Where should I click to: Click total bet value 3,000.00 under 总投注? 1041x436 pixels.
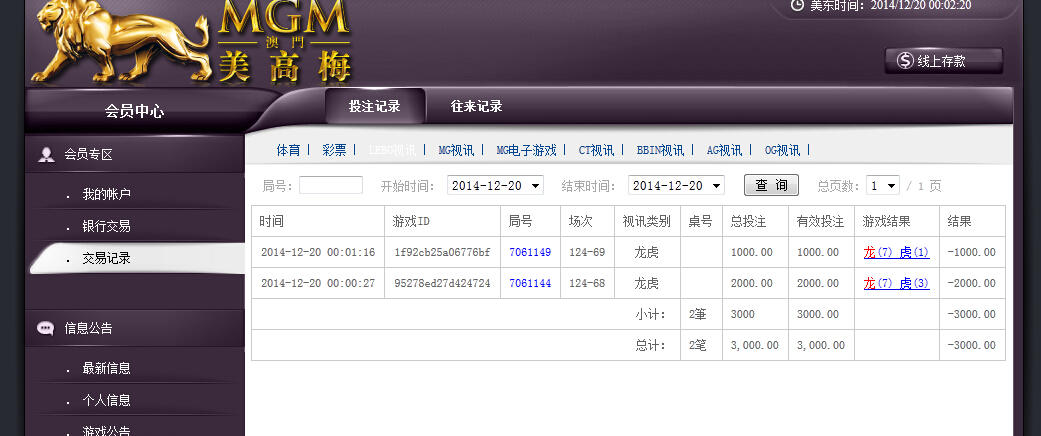754,345
